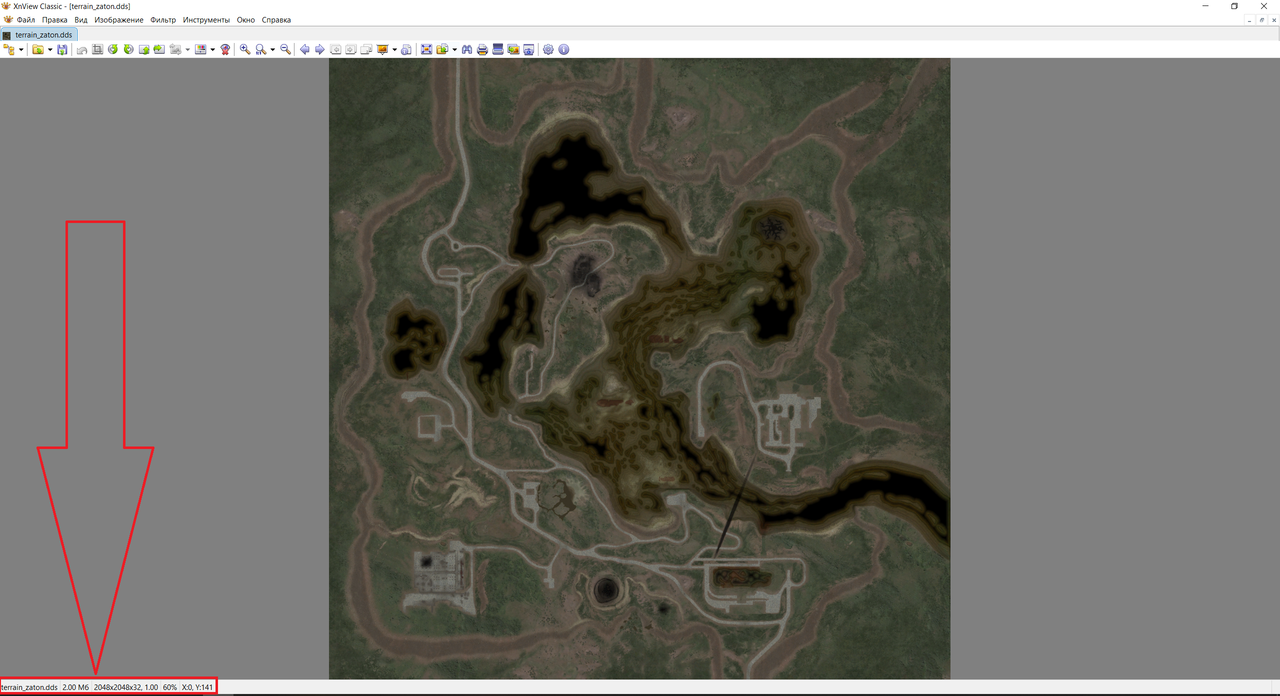The width and height of the screenshot is (1280, 696).
Task: Click the Zoom fit magnifier icon
Action: (260, 49)
